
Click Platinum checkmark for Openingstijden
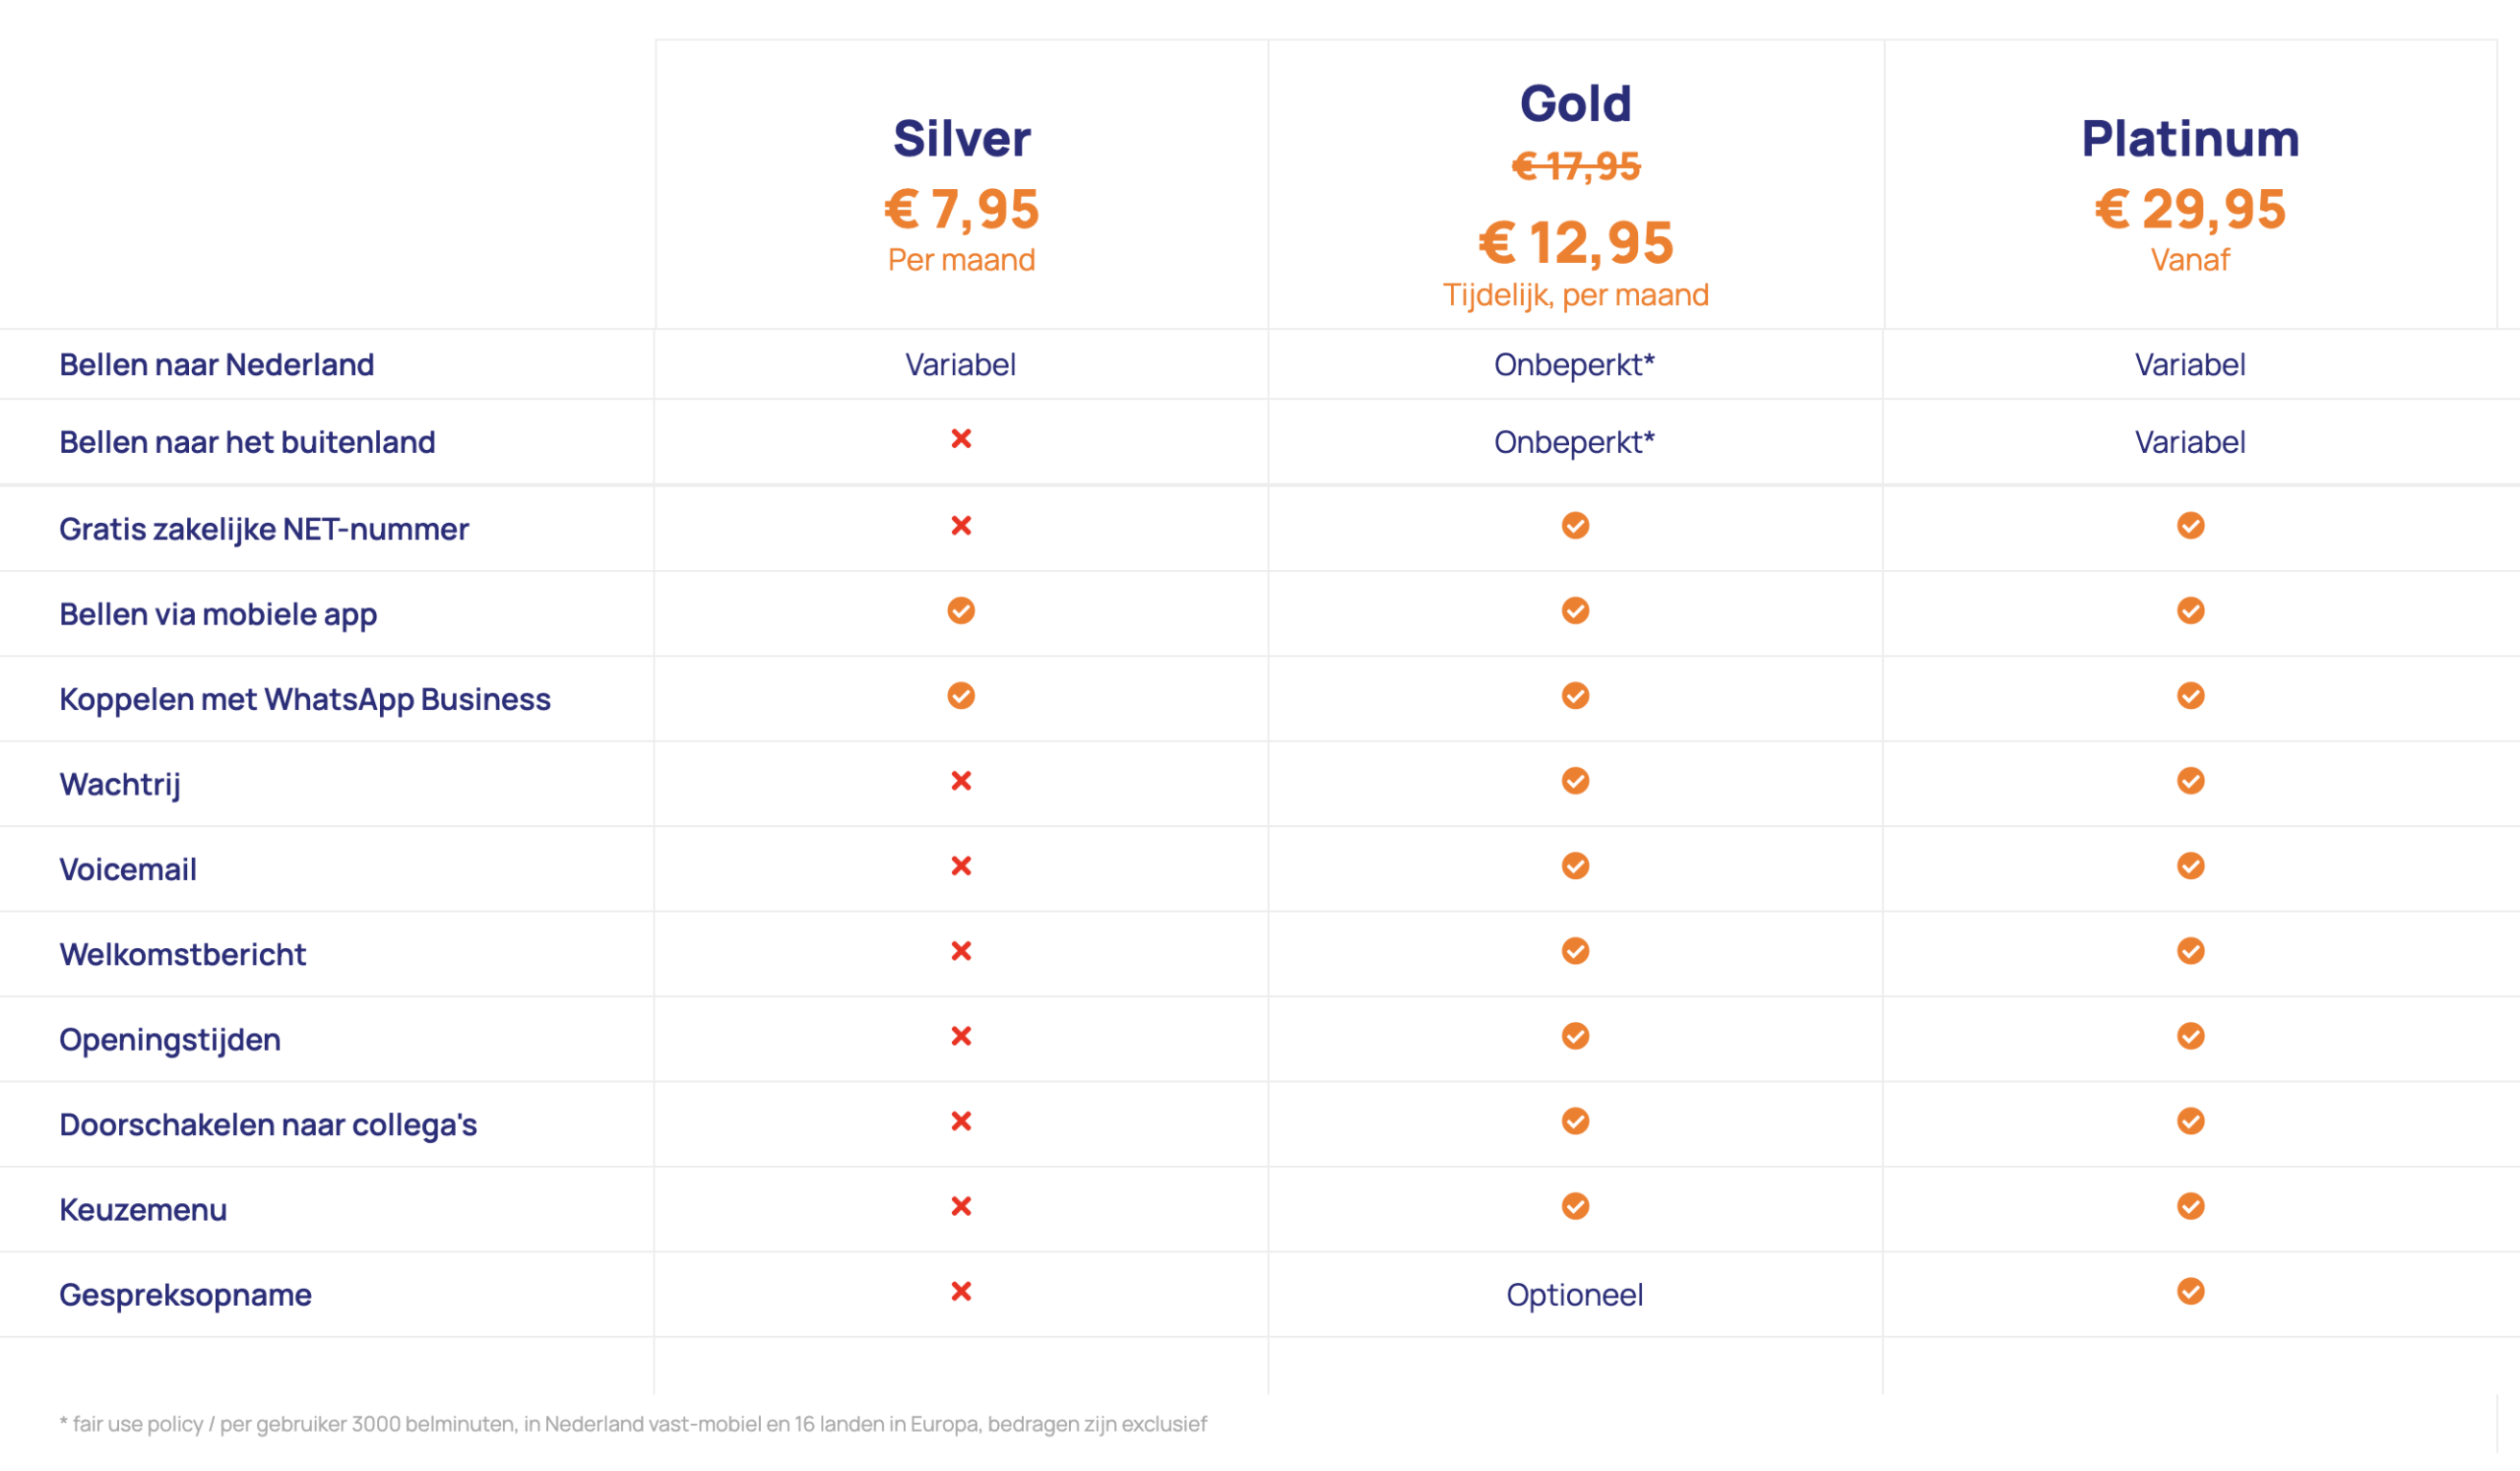[x=2190, y=1036]
